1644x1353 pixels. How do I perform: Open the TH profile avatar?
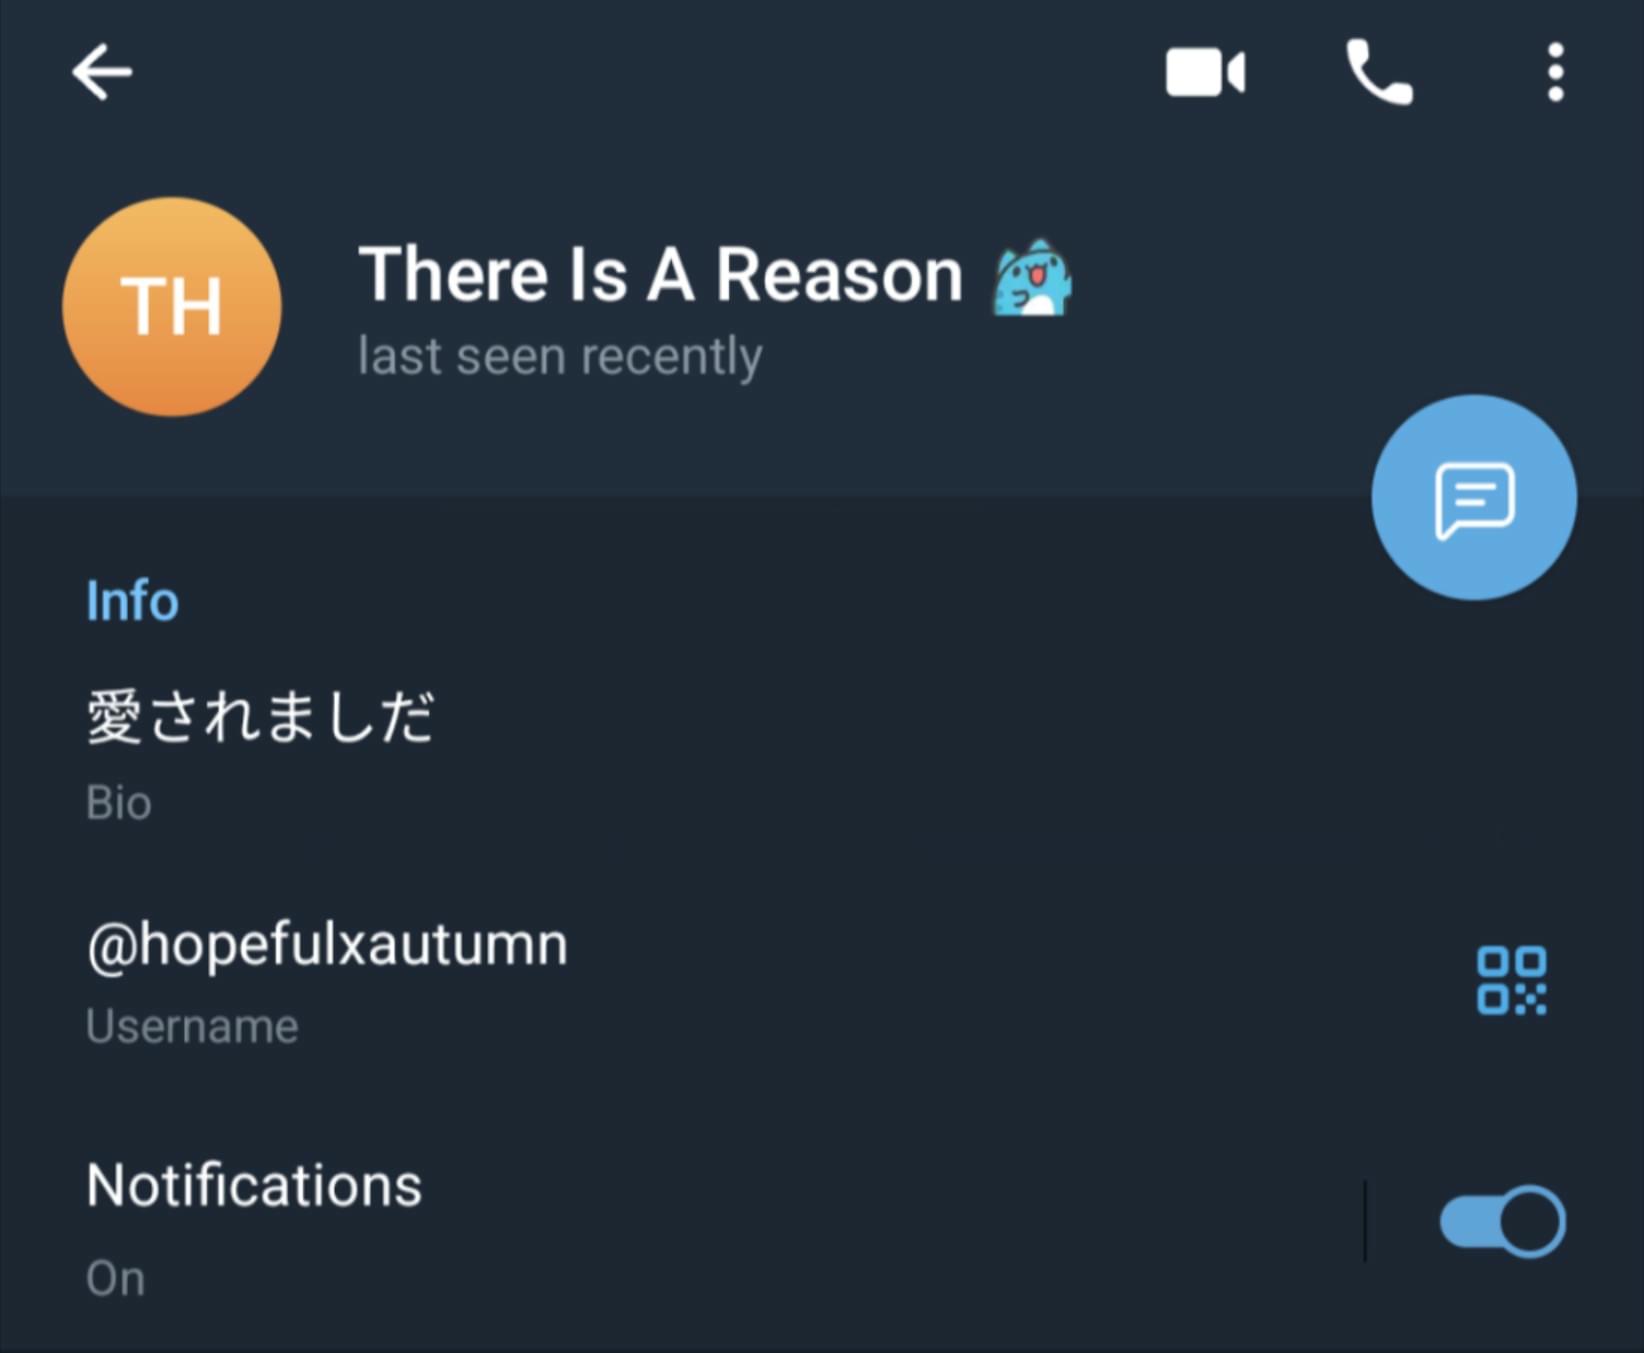172,307
